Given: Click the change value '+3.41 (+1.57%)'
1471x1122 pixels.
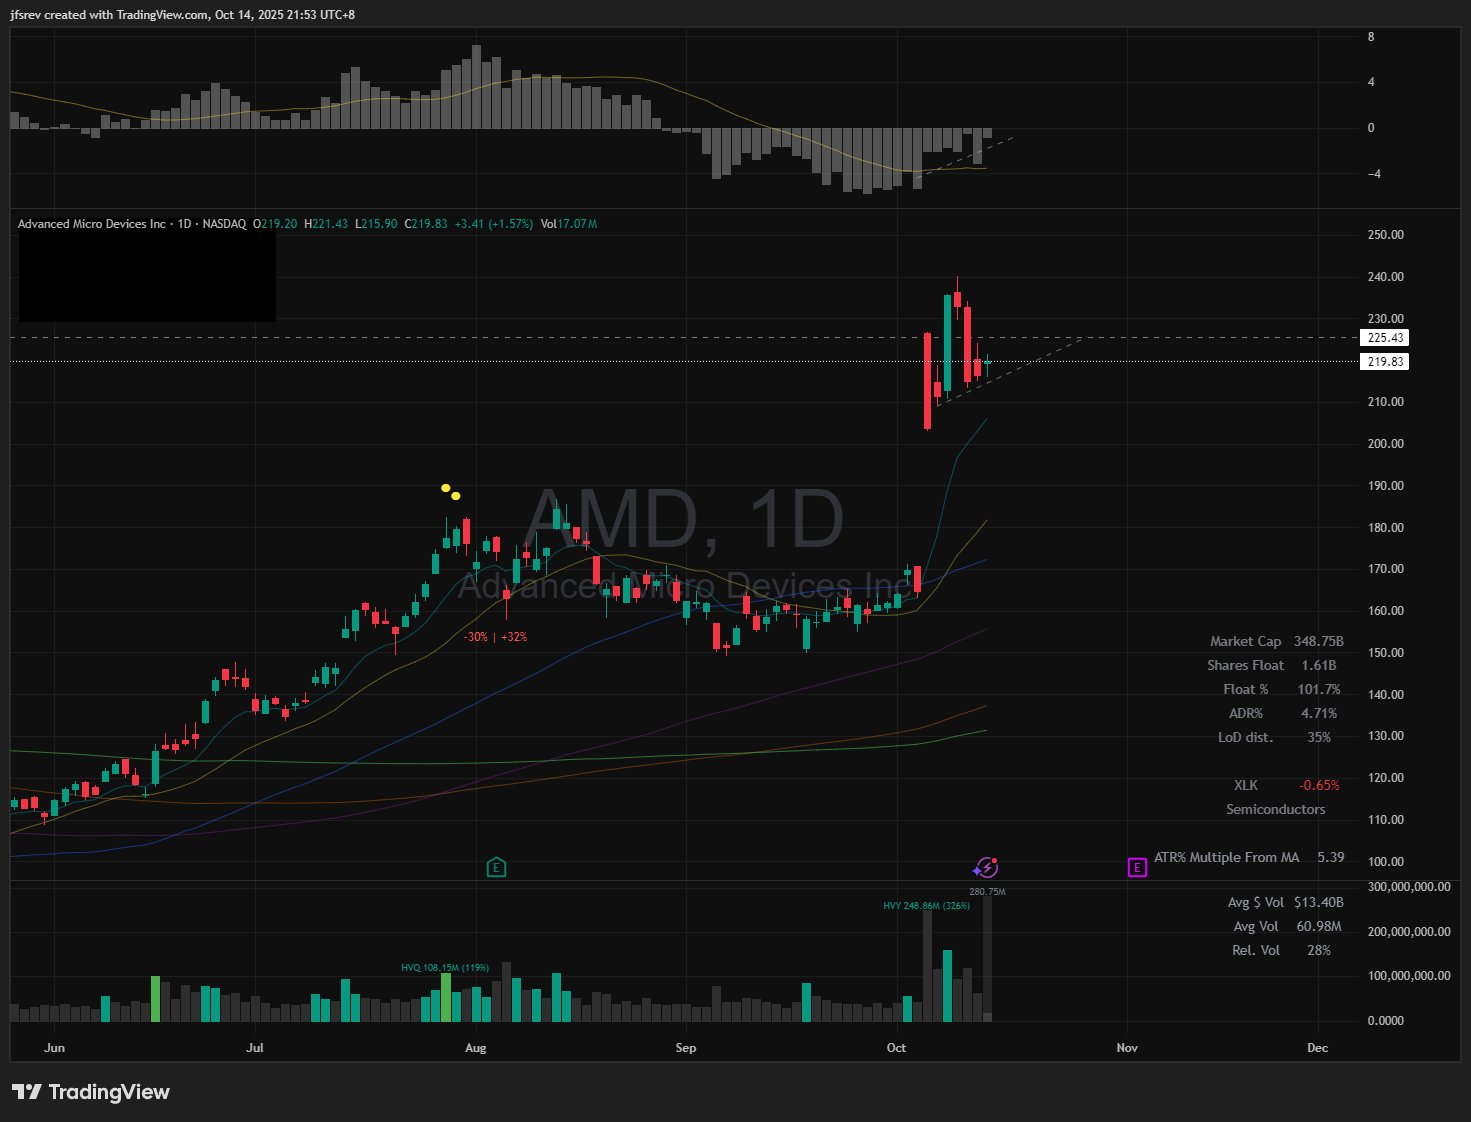Looking at the screenshot, I should pyautogui.click(x=494, y=224).
